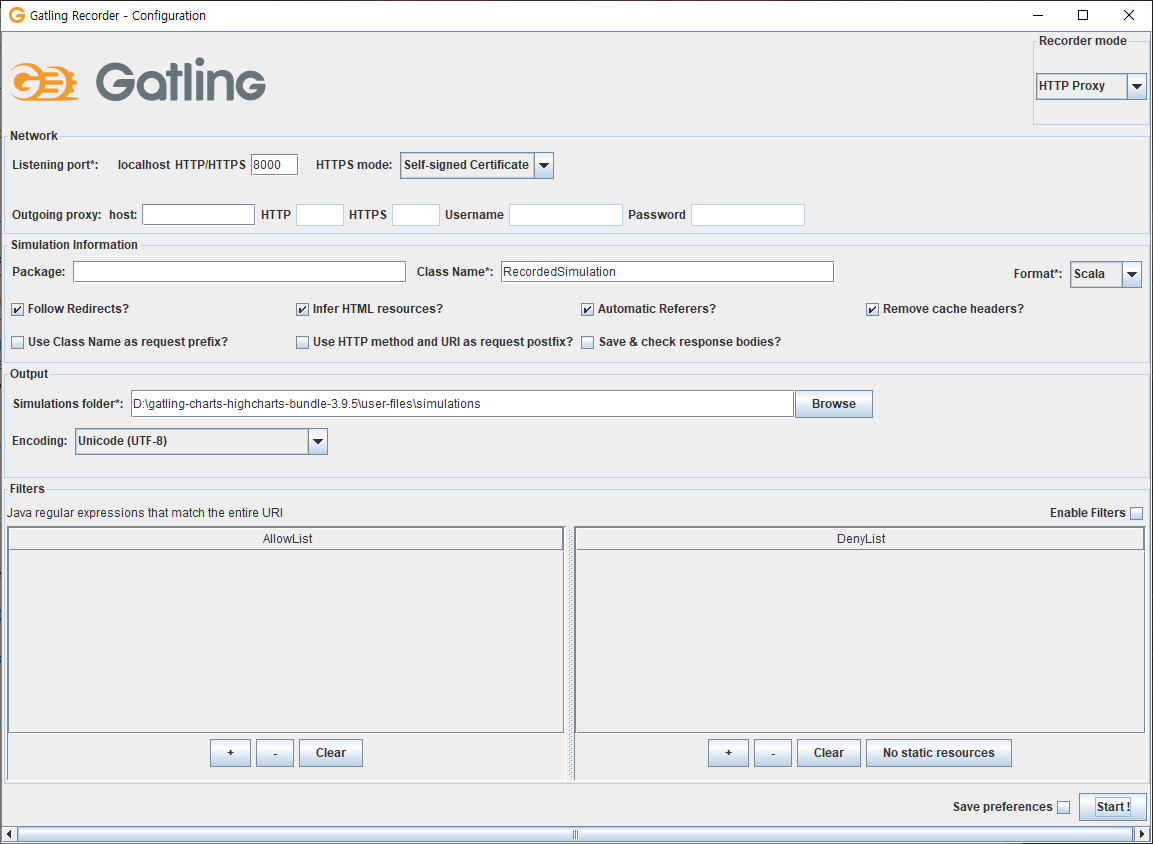Image resolution: width=1153 pixels, height=844 pixels.
Task: Click the listening port field showing 8000
Action: click(274, 165)
